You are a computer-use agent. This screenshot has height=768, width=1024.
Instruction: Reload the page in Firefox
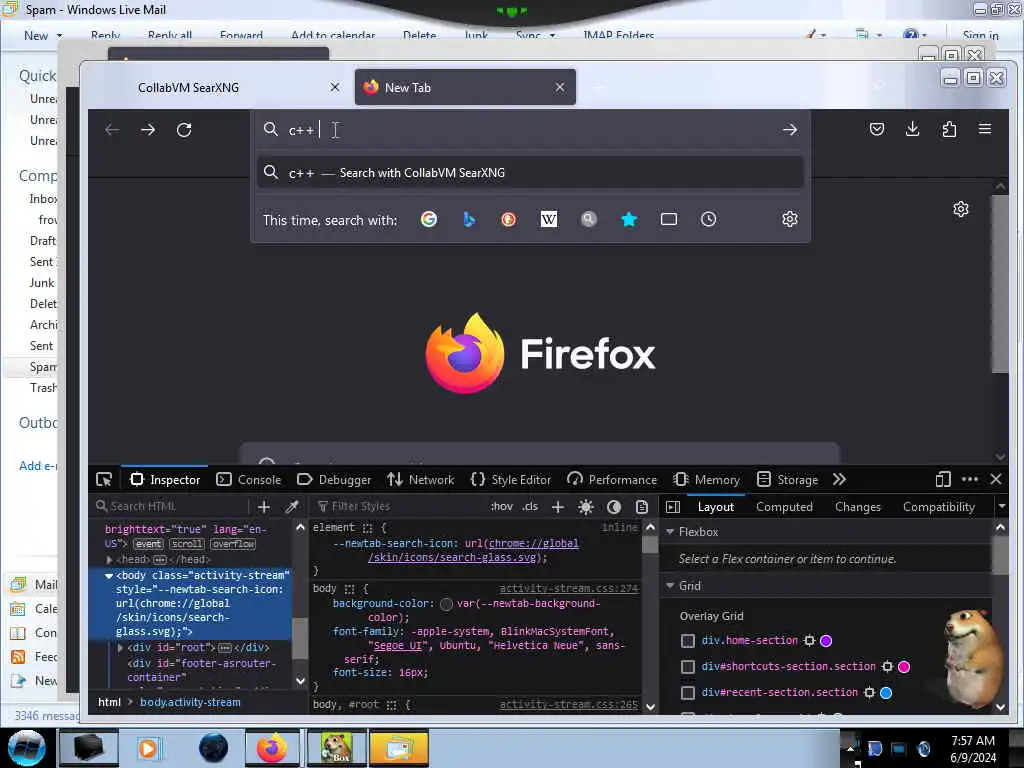[x=184, y=129]
